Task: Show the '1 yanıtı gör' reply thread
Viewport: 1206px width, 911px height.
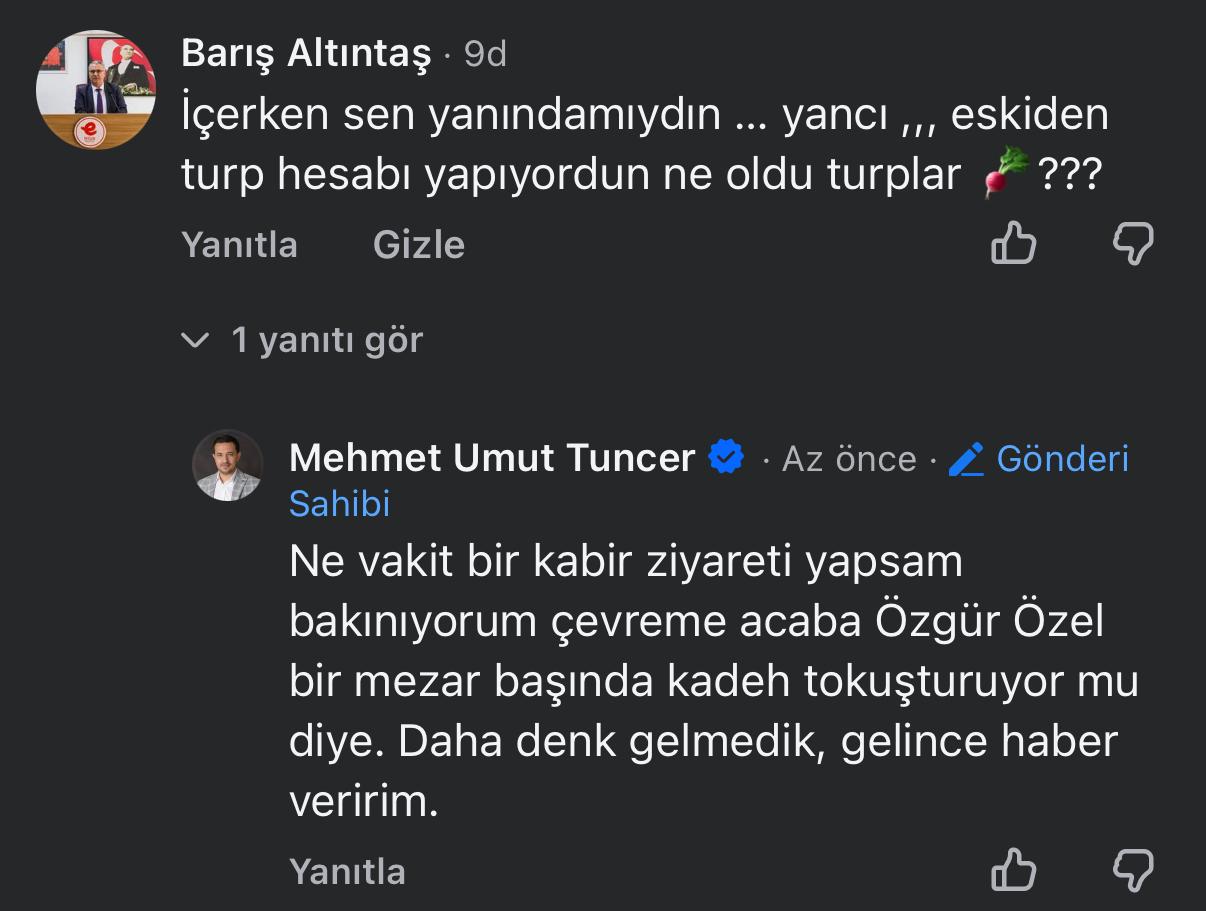Action: click(327, 340)
